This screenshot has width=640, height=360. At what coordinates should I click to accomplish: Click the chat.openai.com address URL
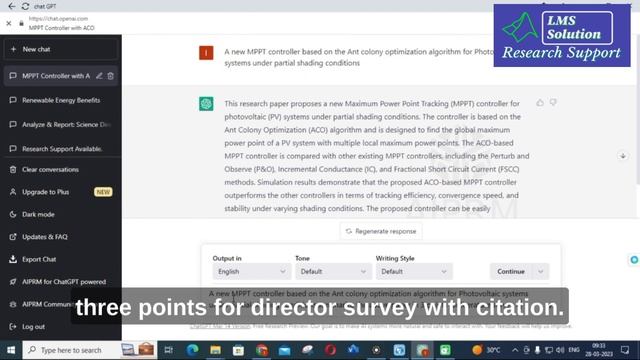pyautogui.click(x=58, y=19)
